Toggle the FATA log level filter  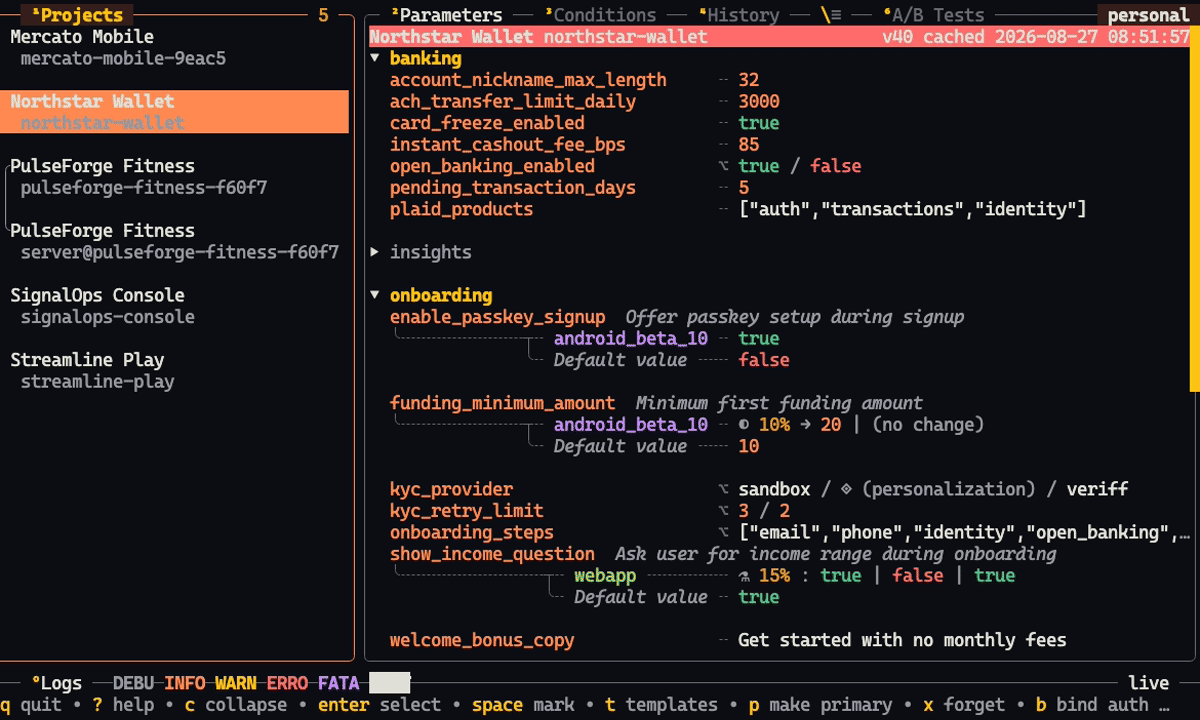point(338,683)
